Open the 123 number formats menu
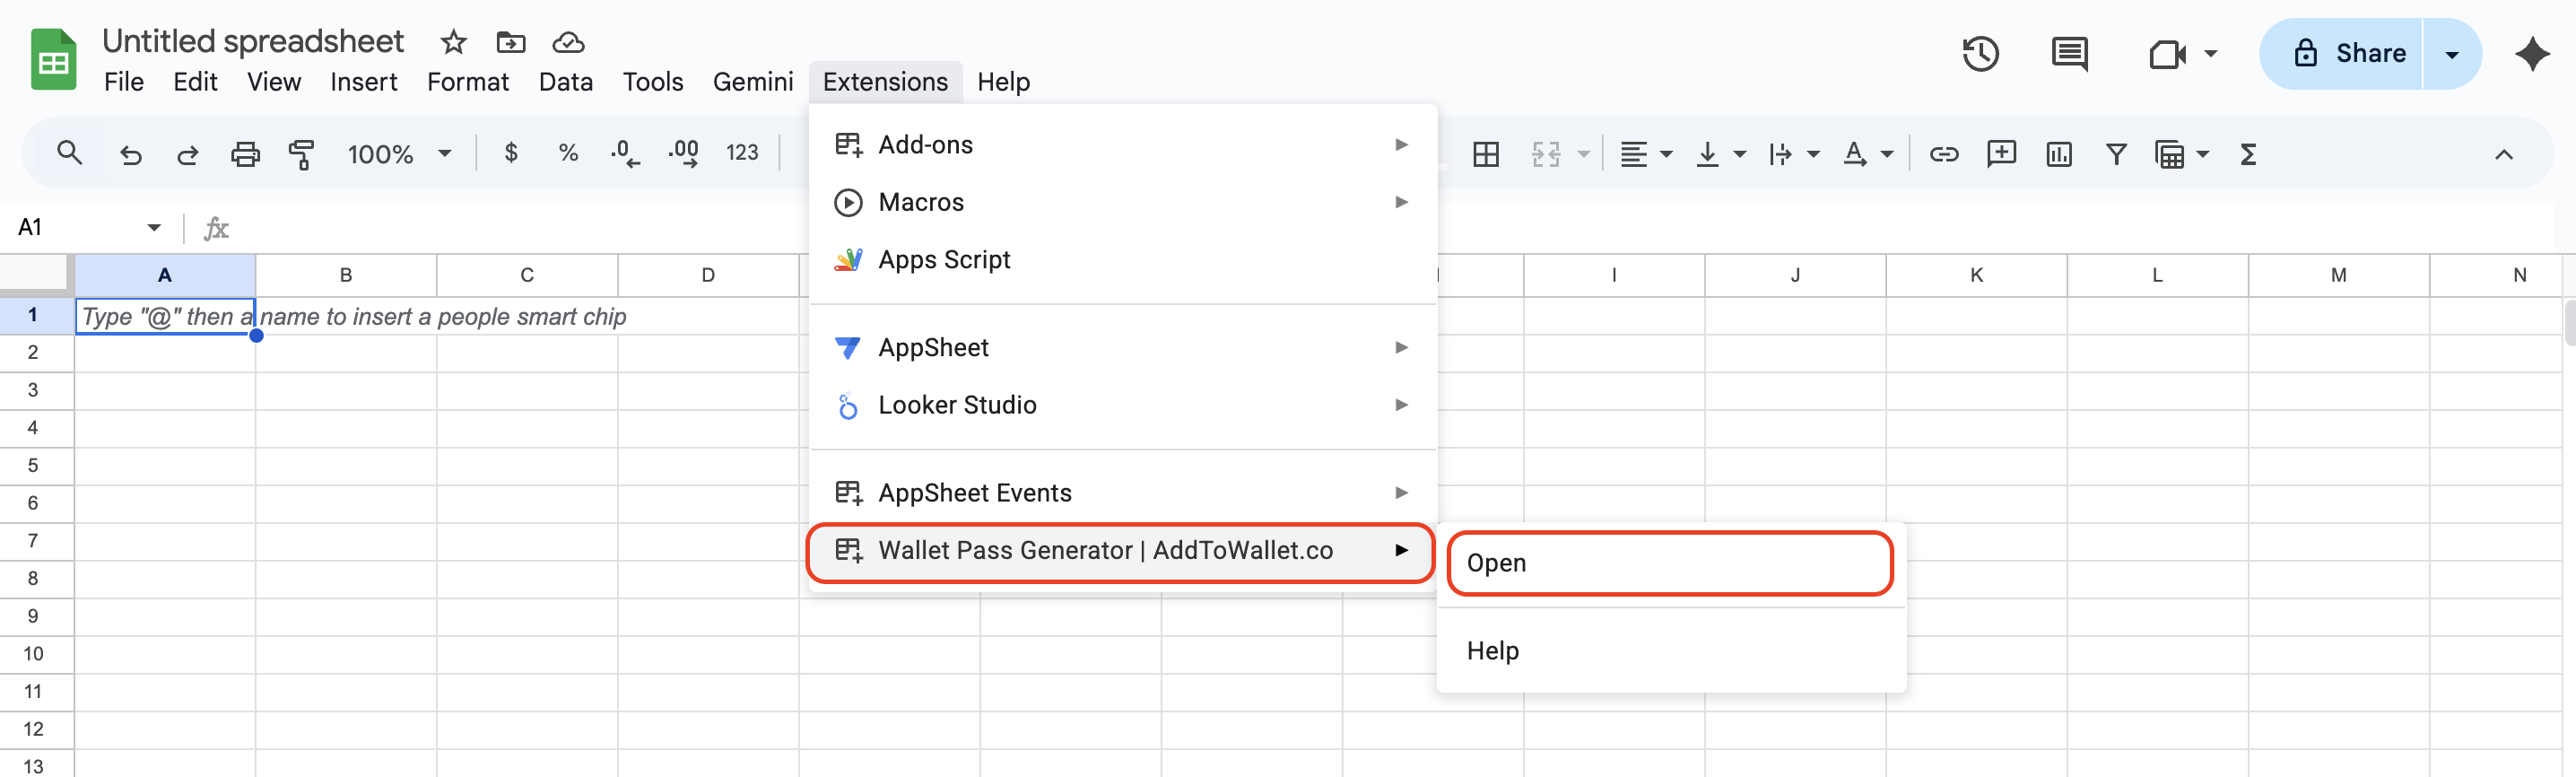 pyautogui.click(x=742, y=153)
